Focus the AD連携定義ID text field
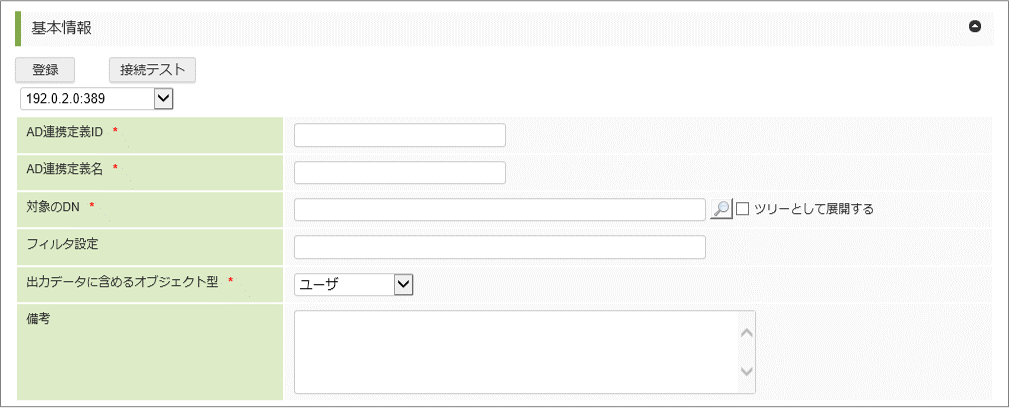This screenshot has width=1009, height=408. pyautogui.click(x=400, y=135)
